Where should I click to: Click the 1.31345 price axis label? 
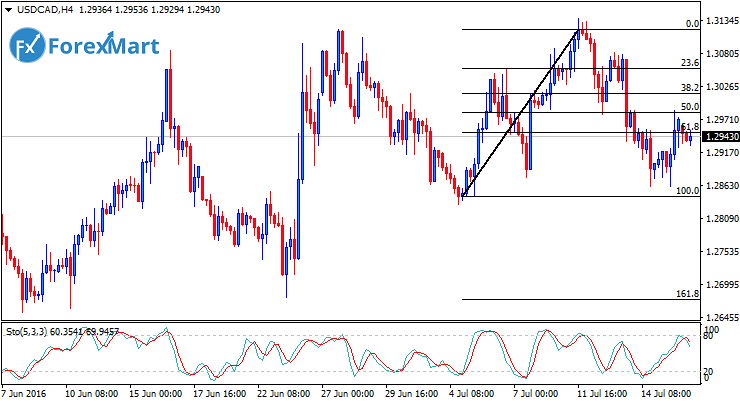pos(721,21)
